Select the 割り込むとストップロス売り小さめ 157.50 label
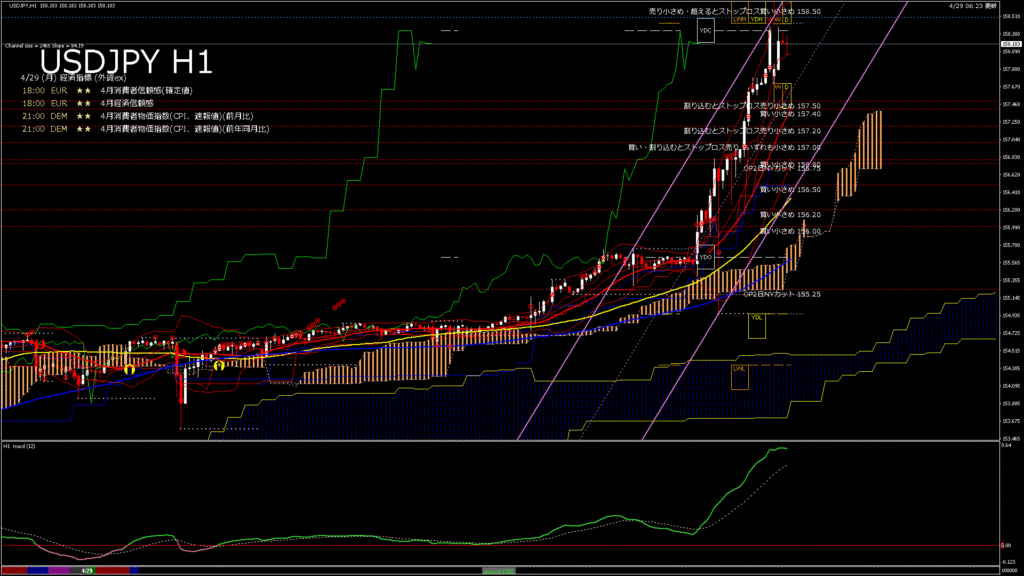 click(752, 106)
